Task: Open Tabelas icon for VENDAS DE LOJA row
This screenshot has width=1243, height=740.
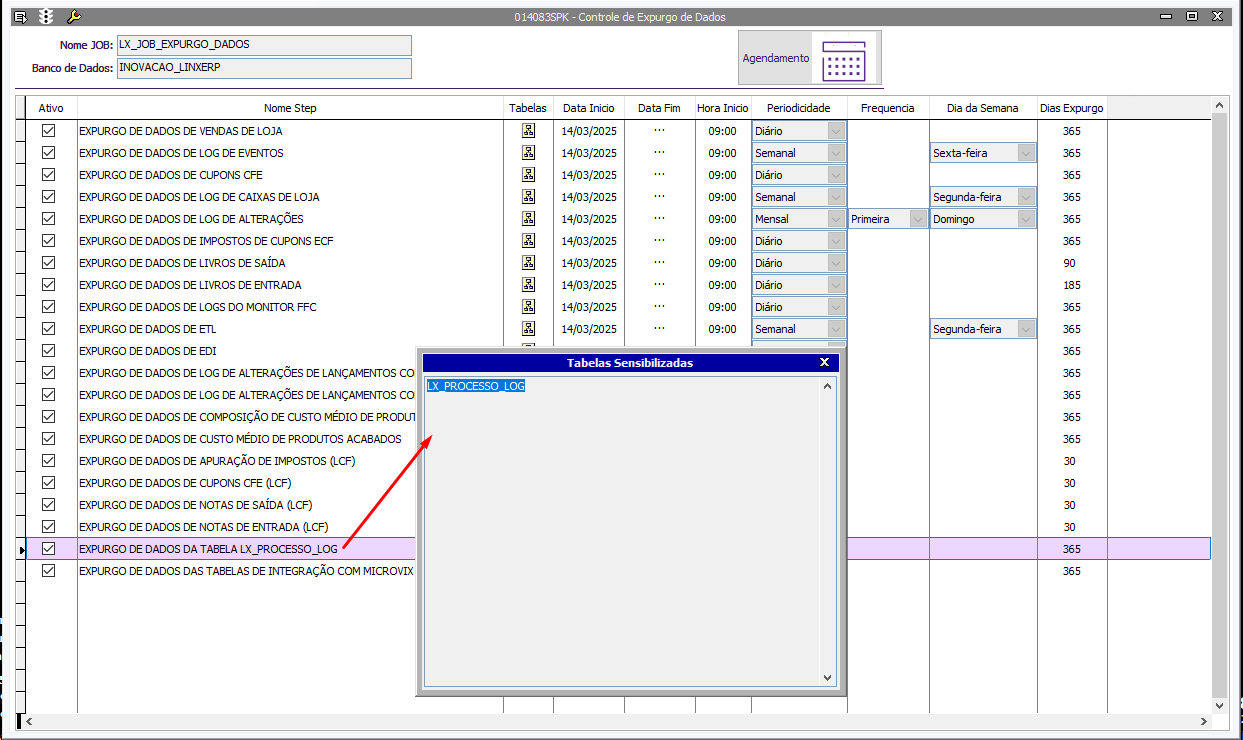Action: [528, 131]
